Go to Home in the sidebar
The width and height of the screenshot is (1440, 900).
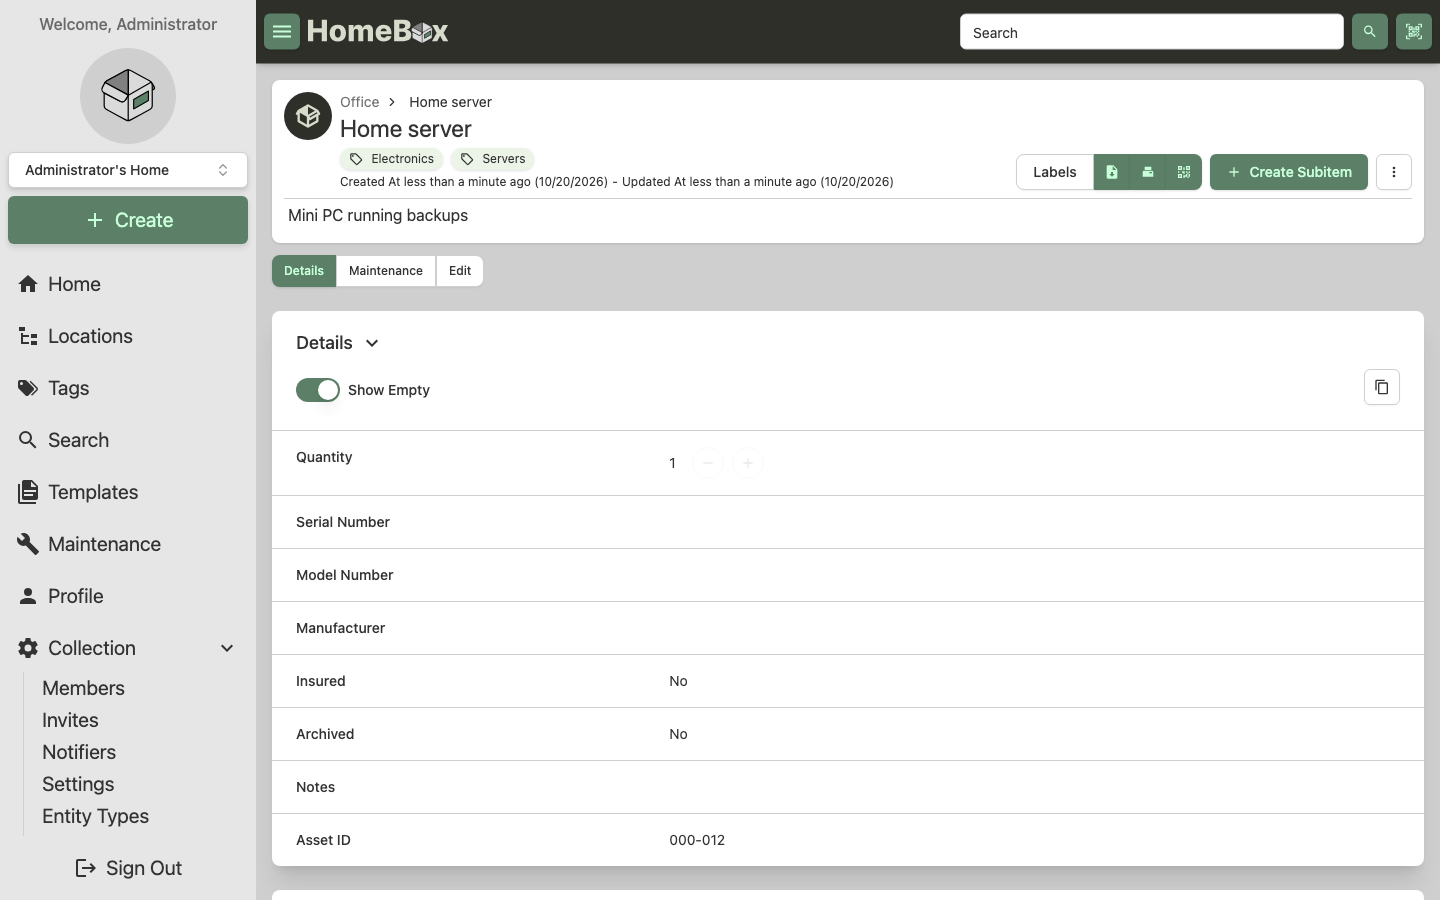[128, 284]
